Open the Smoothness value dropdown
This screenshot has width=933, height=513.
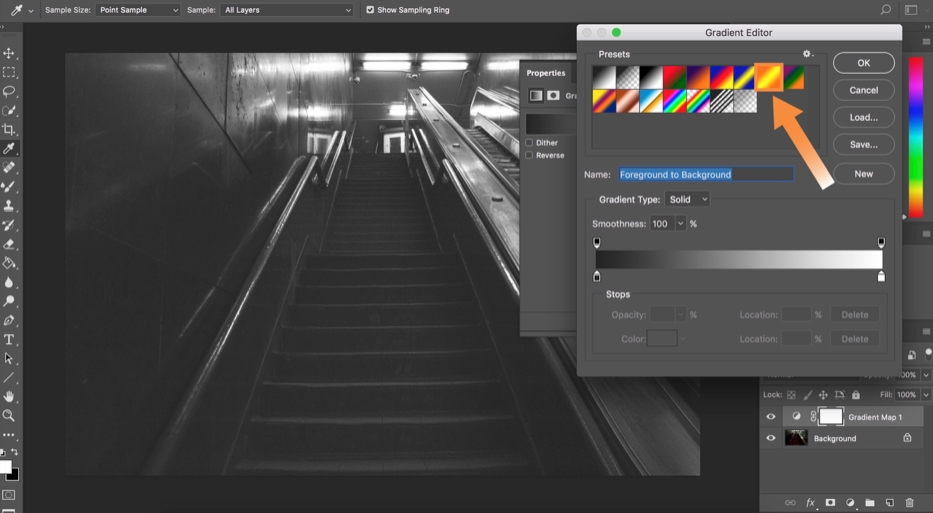(x=680, y=224)
